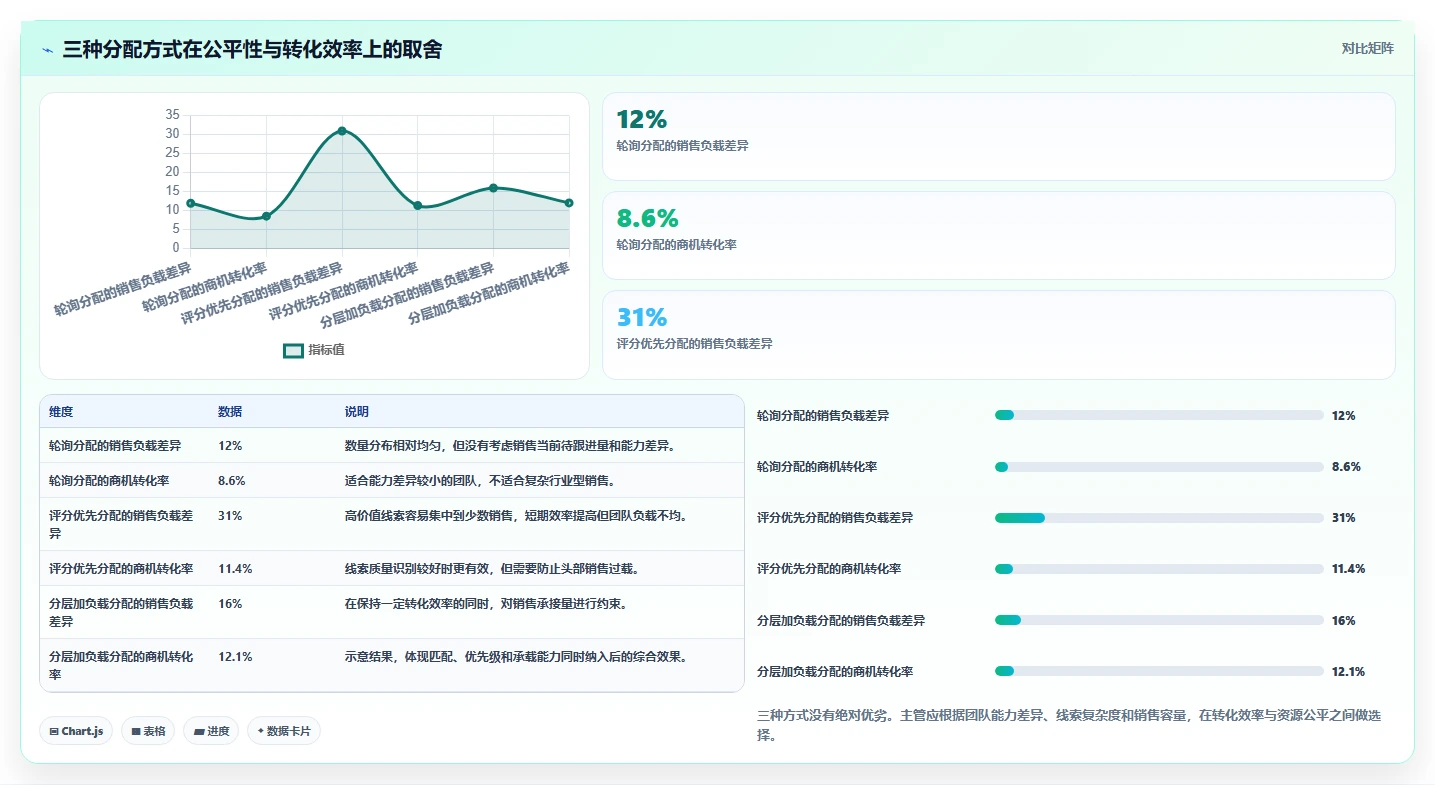Click the progress bar showing 31%
Screen dimensions: 1435x785
click(x=1159, y=518)
